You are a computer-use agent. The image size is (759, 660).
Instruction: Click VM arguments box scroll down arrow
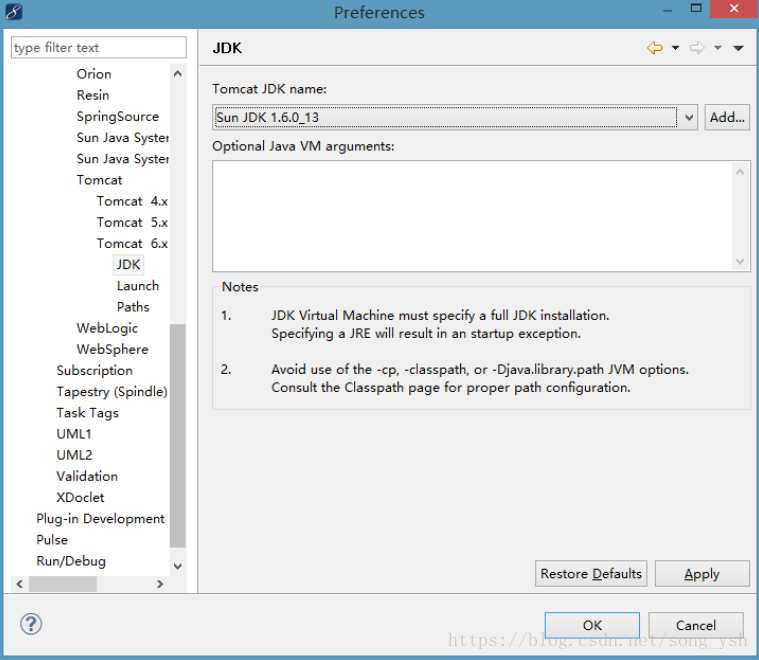click(740, 261)
